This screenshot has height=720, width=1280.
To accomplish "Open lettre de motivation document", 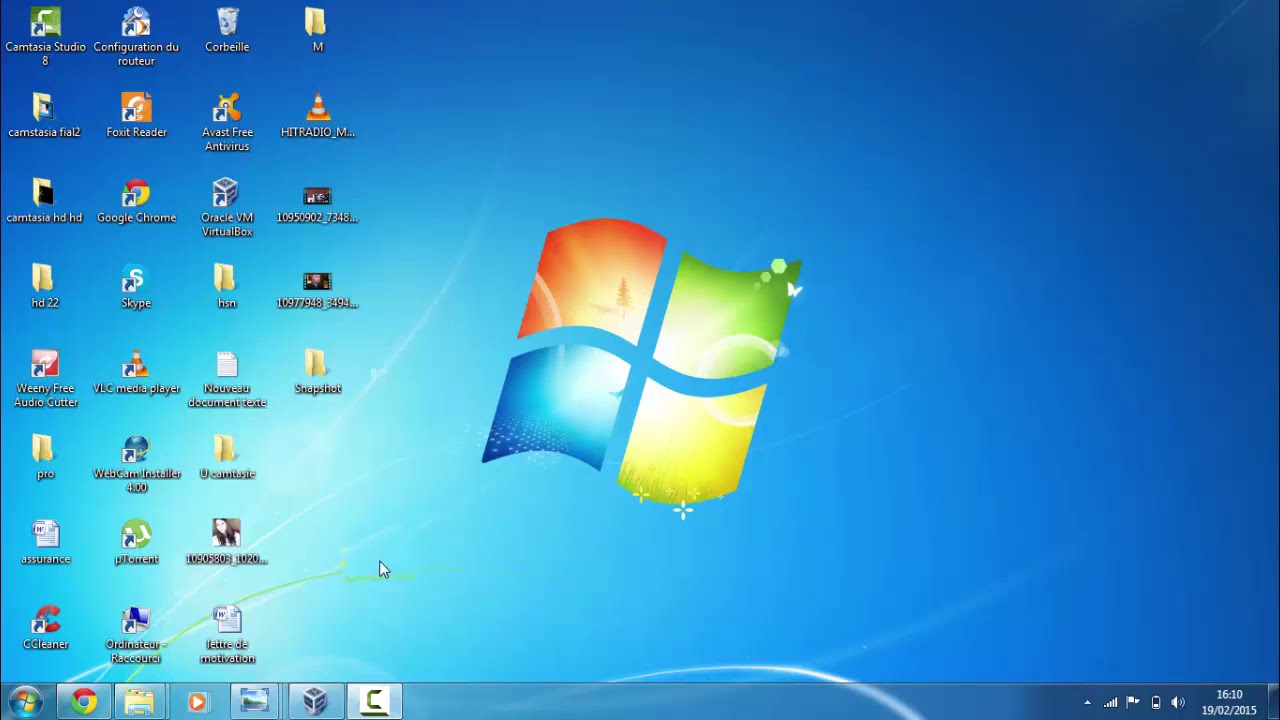I will coord(227,635).
